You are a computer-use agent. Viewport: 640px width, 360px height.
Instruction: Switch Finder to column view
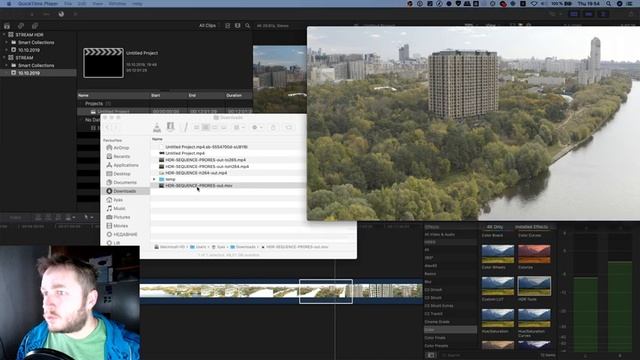[215, 128]
